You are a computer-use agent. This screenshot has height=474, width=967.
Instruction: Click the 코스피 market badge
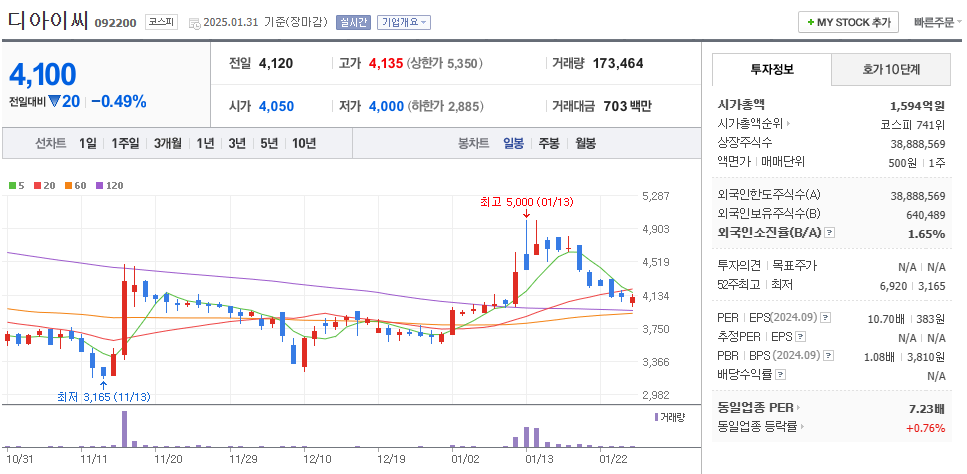click(x=162, y=22)
